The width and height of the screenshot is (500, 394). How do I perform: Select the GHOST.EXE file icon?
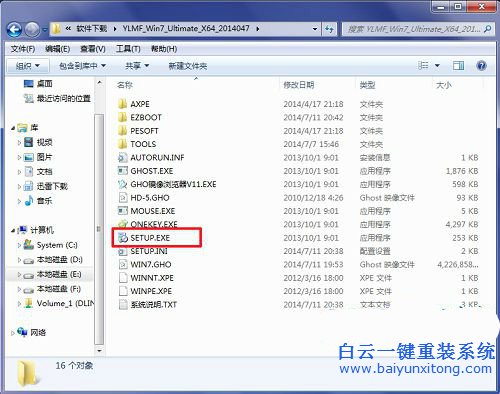123,171
